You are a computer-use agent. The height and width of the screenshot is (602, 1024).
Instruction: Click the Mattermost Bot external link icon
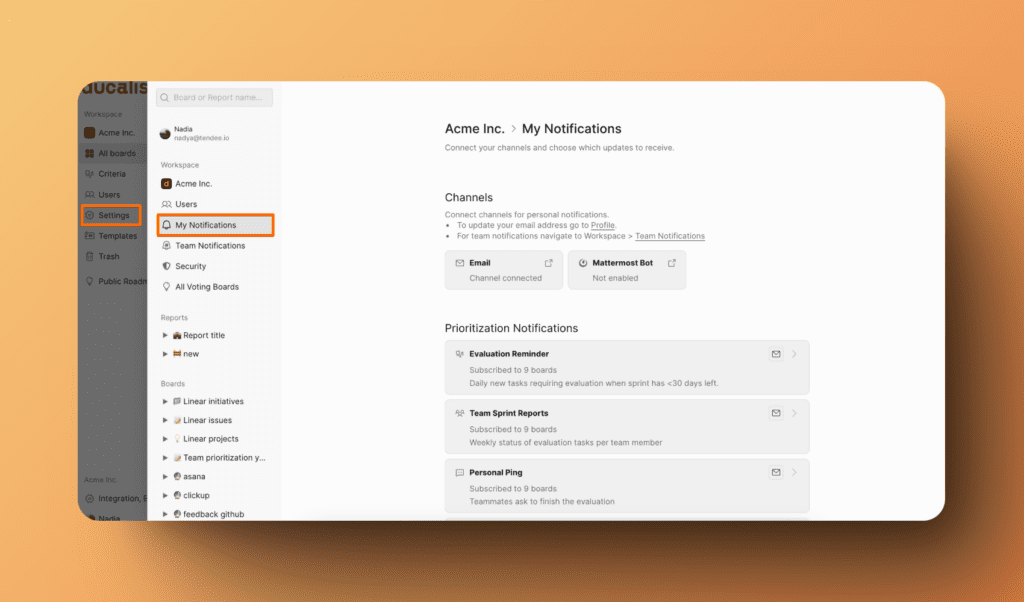coord(671,263)
